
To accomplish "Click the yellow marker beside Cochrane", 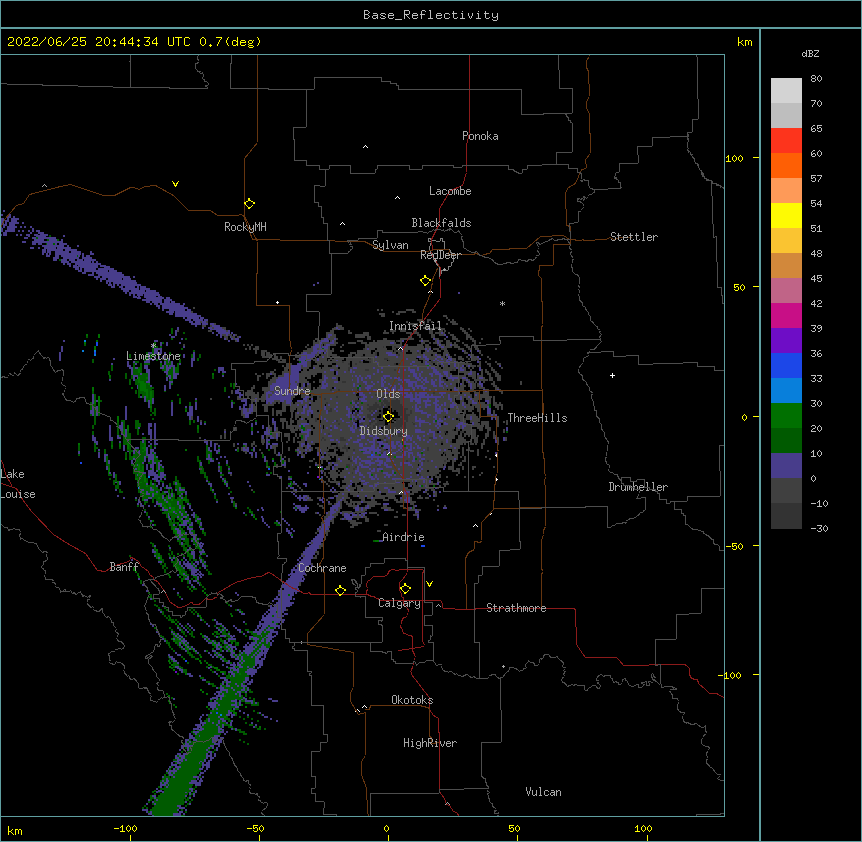I will tap(340, 590).
